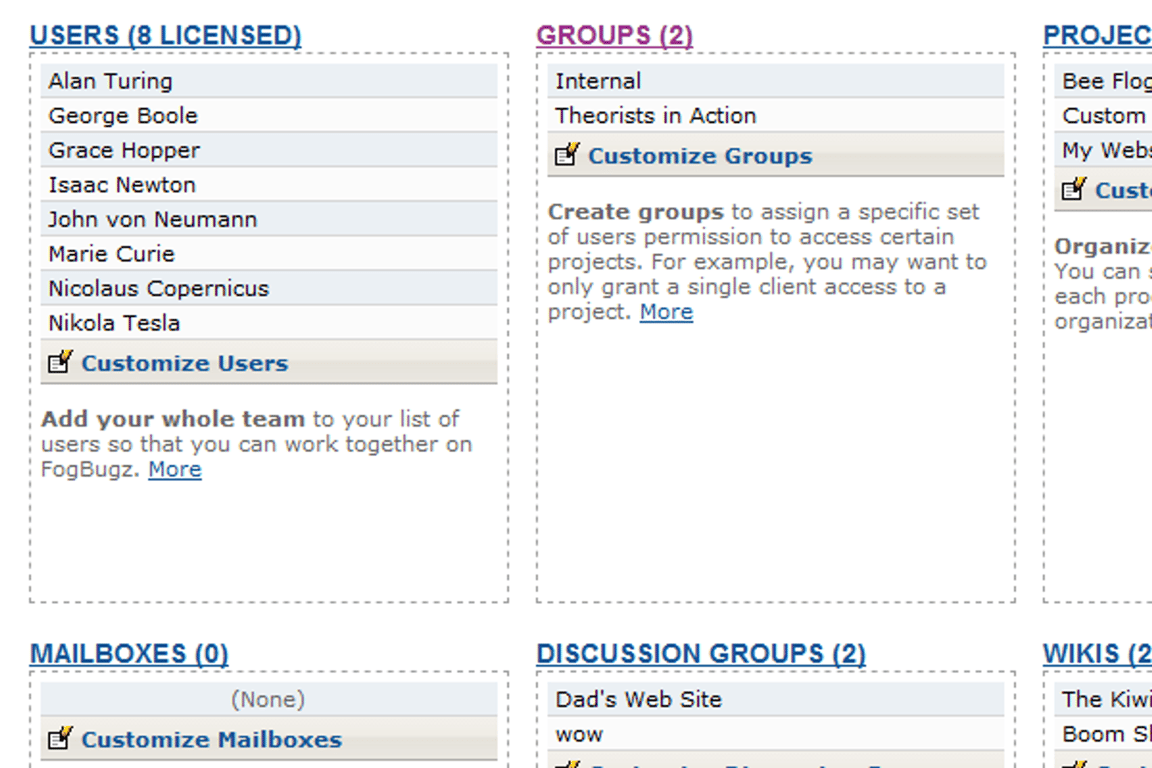The image size is (1152, 768).
Task: Click the (None) mailbox row
Action: click(x=269, y=699)
